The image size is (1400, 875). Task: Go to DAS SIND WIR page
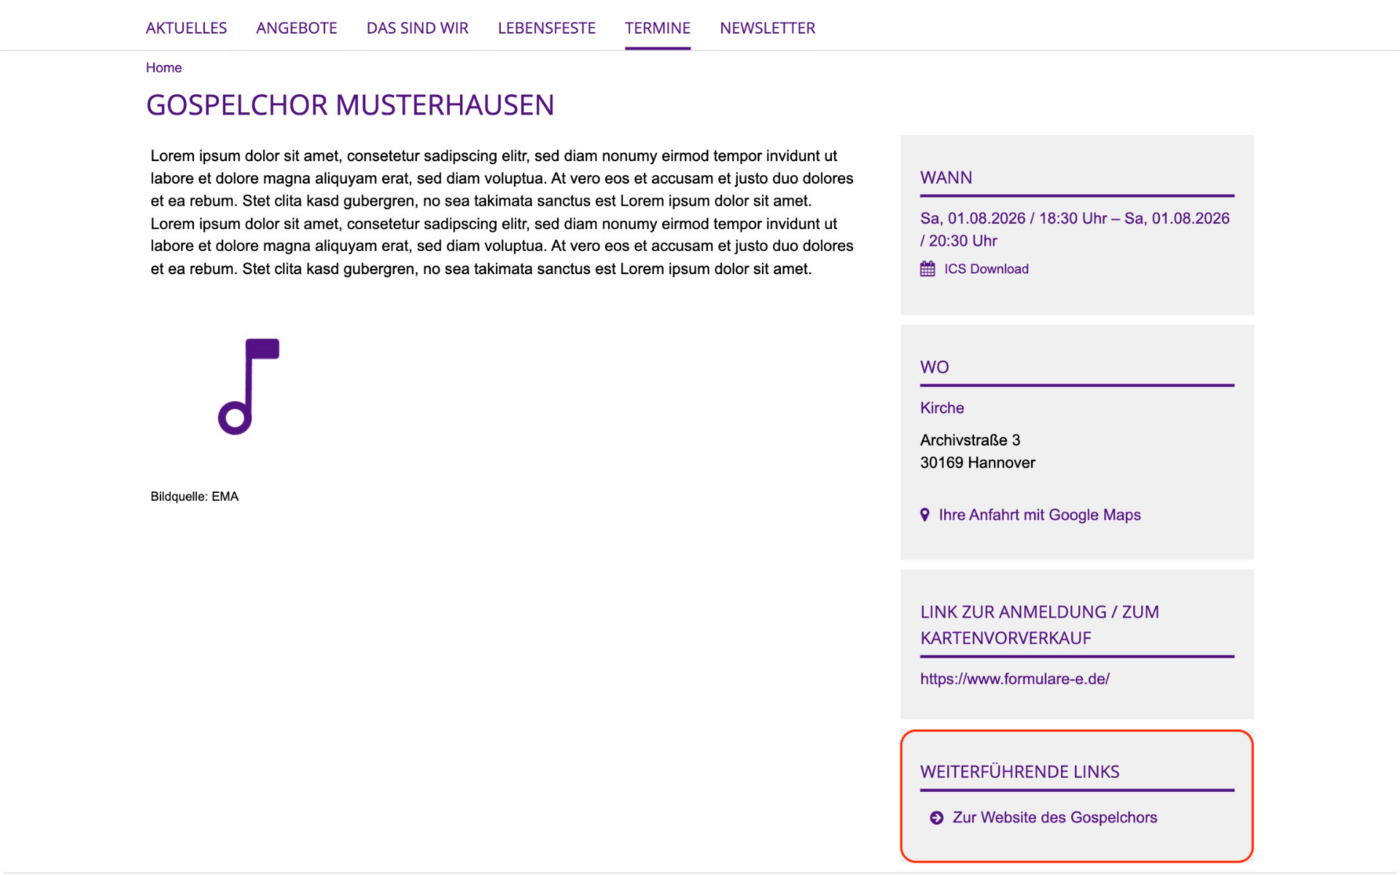point(417,28)
